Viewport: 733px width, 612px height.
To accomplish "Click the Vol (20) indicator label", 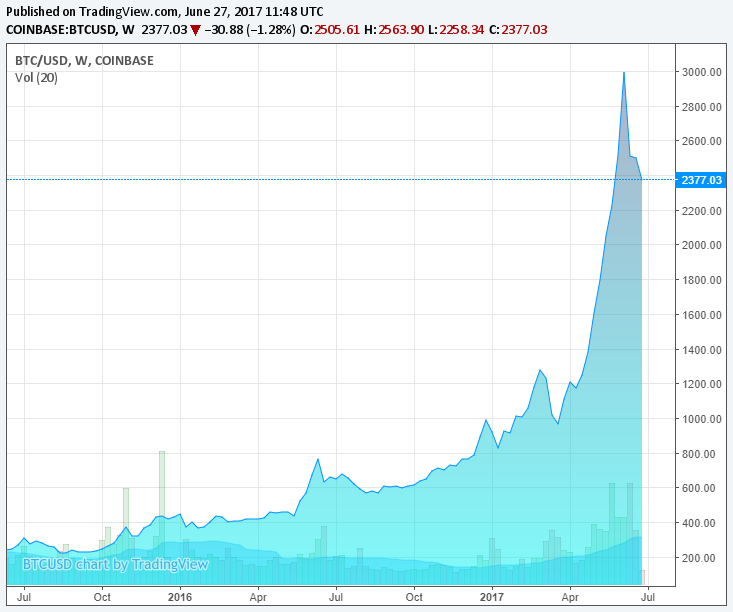I will 36,78.
